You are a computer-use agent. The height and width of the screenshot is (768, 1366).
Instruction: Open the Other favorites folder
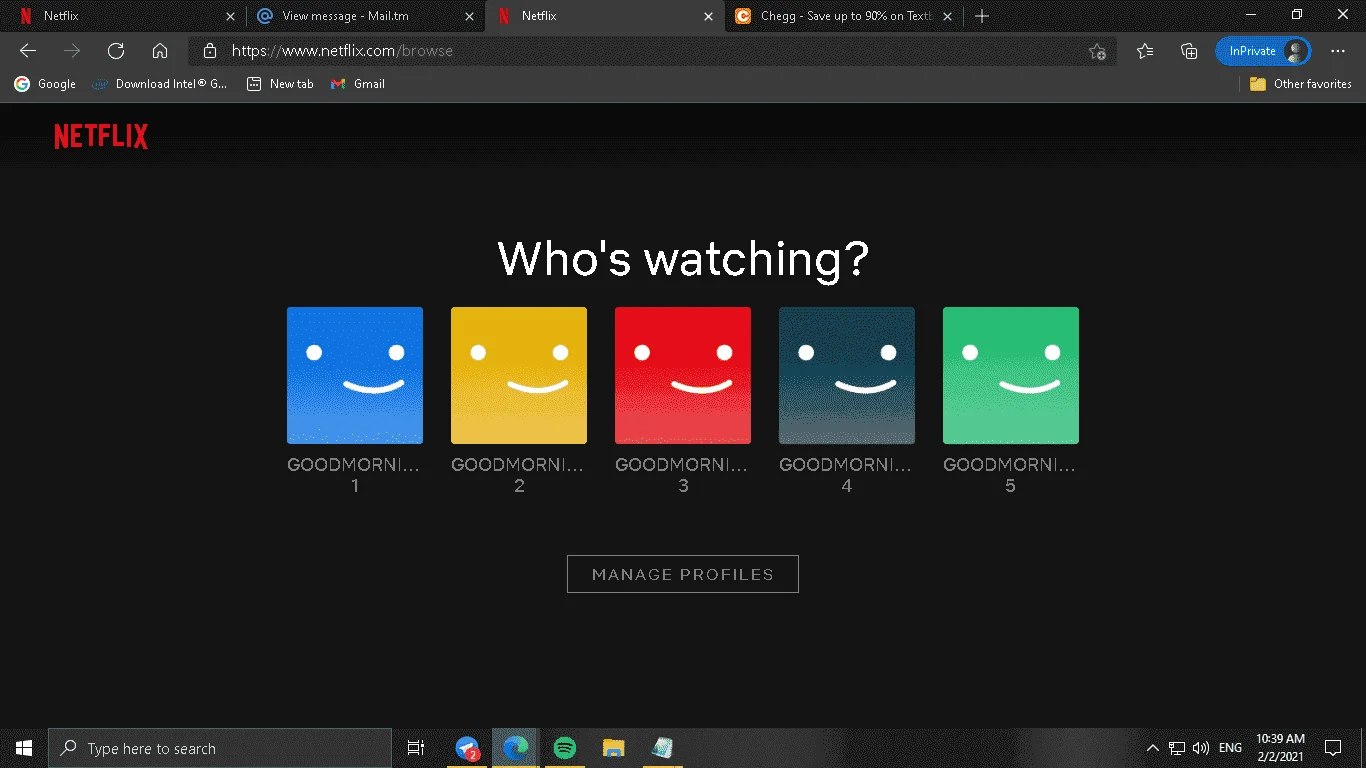click(1301, 84)
